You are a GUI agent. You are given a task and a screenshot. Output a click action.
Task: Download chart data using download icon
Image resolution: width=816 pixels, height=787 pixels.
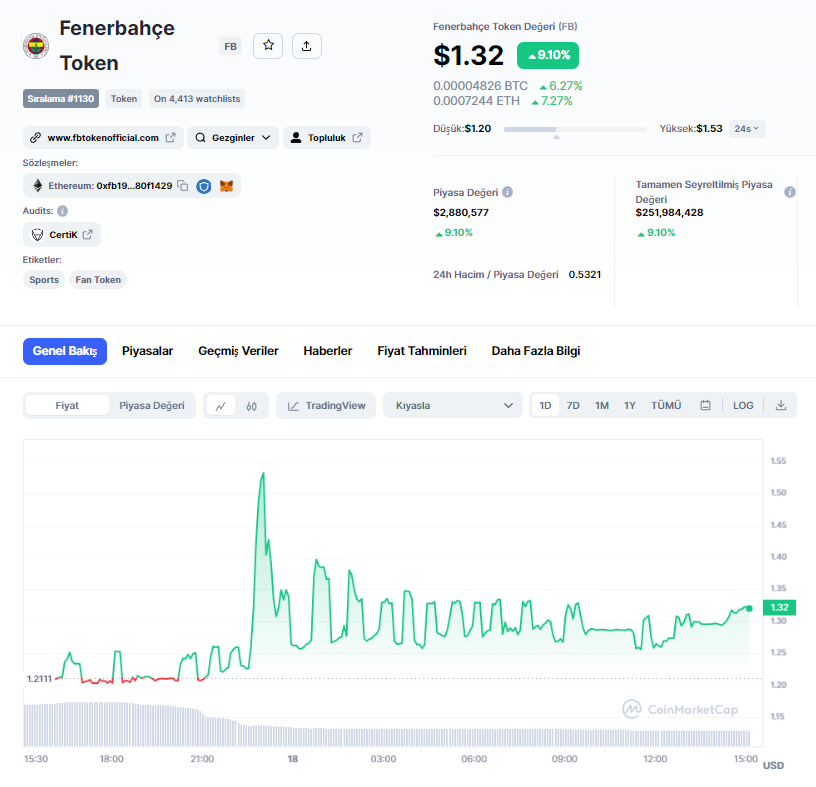coord(781,405)
